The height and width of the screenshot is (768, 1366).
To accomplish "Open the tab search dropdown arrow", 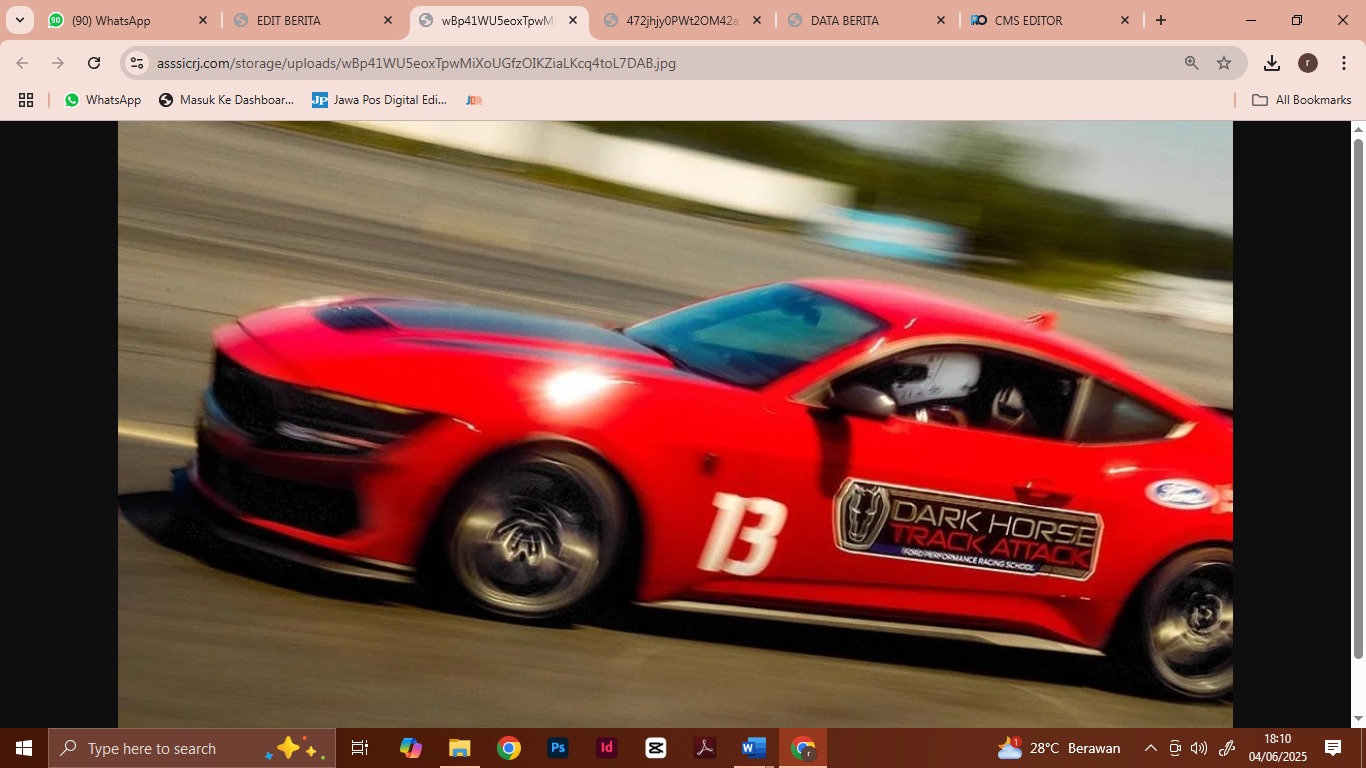I will [x=20, y=20].
